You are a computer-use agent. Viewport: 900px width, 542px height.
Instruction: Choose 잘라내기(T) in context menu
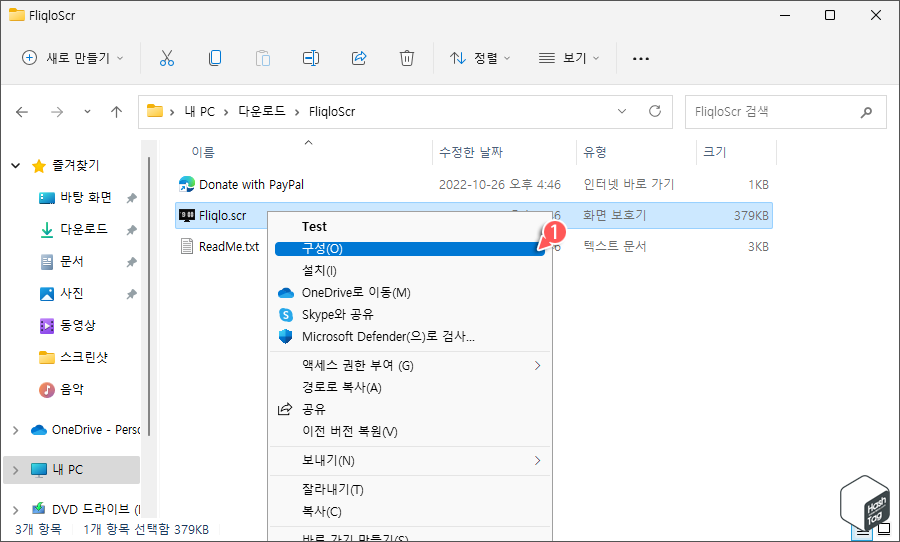410,490
